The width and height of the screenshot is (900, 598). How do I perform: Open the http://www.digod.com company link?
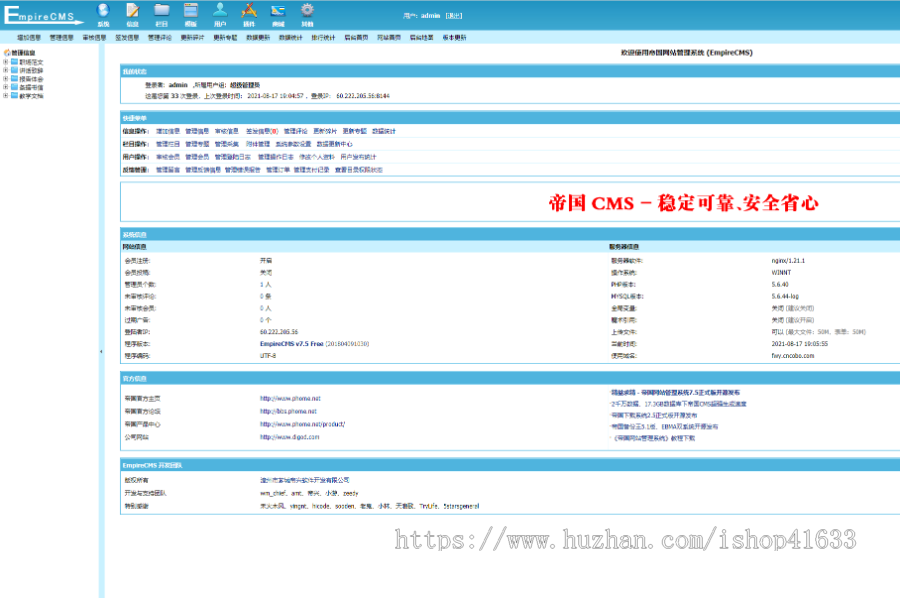point(289,437)
